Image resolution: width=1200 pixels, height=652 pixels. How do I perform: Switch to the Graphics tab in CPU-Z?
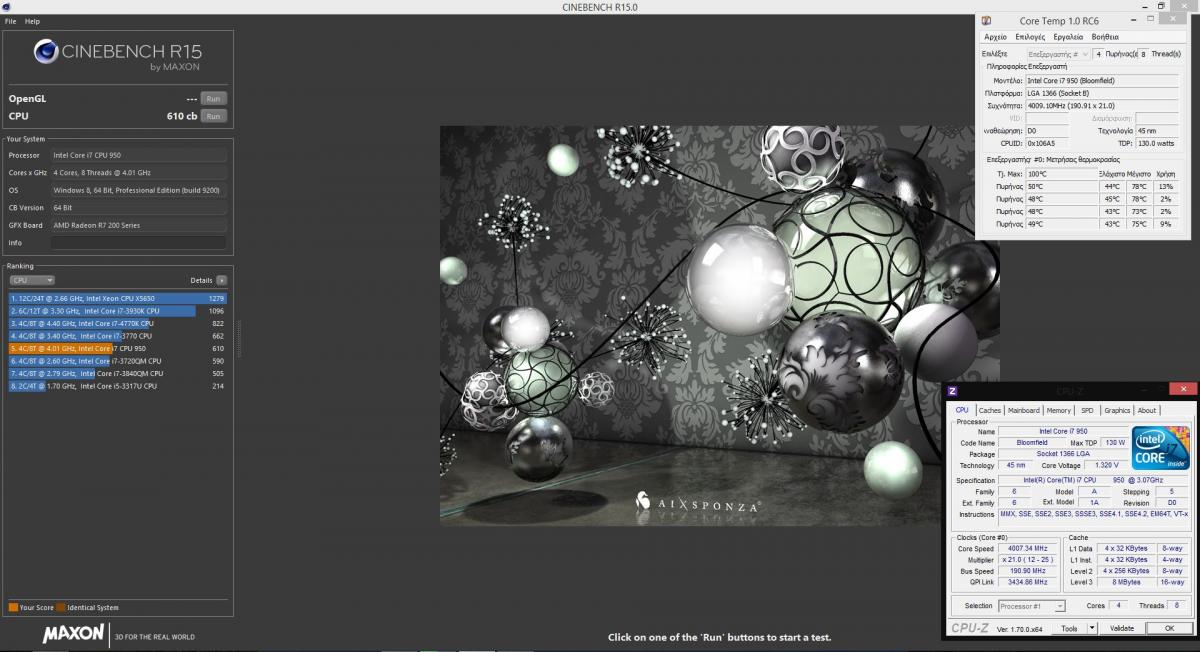1117,410
